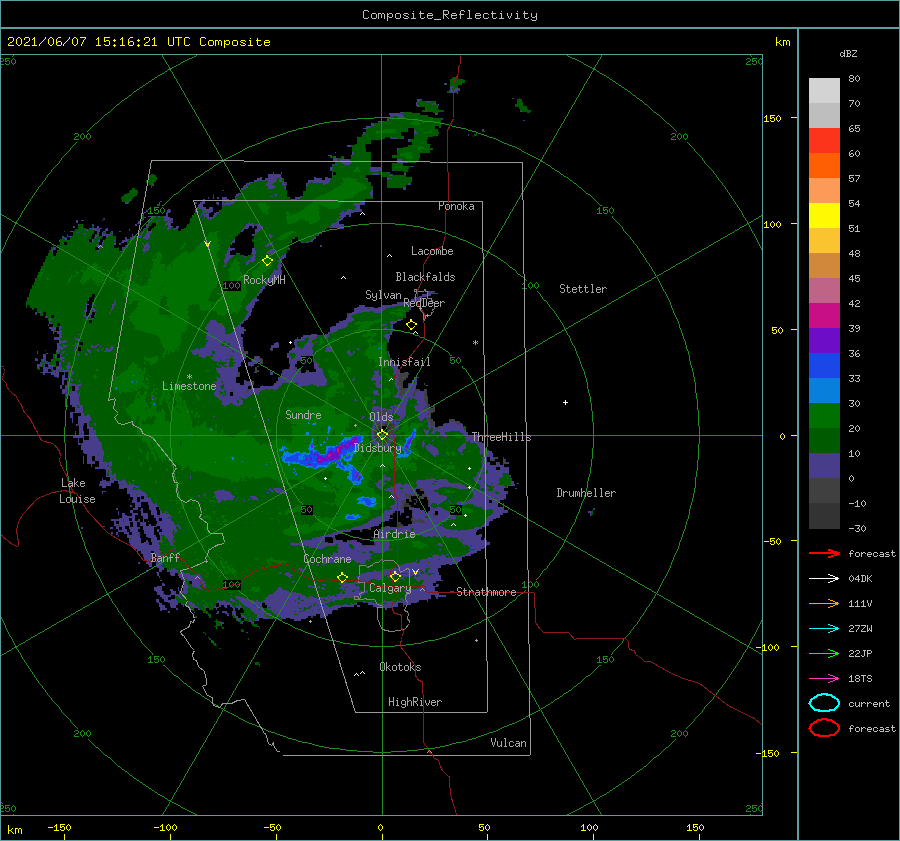Pick the yellow 51–54 dBZ swatch
Image resolution: width=900 pixels, height=841 pixels.
(x=824, y=216)
